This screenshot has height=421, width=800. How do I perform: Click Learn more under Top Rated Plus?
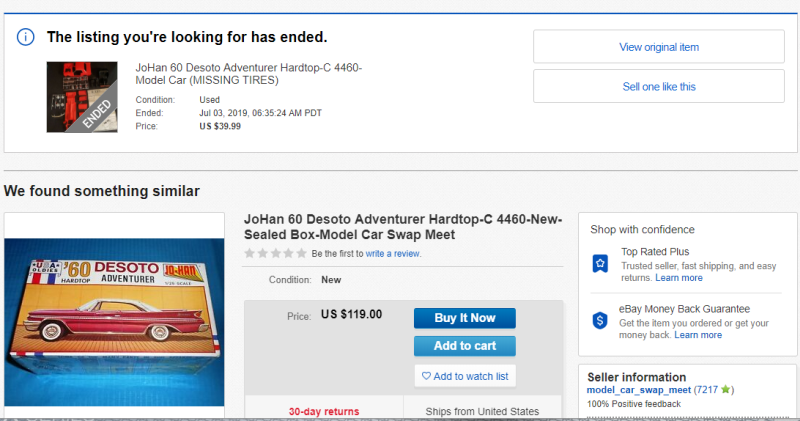point(678,278)
